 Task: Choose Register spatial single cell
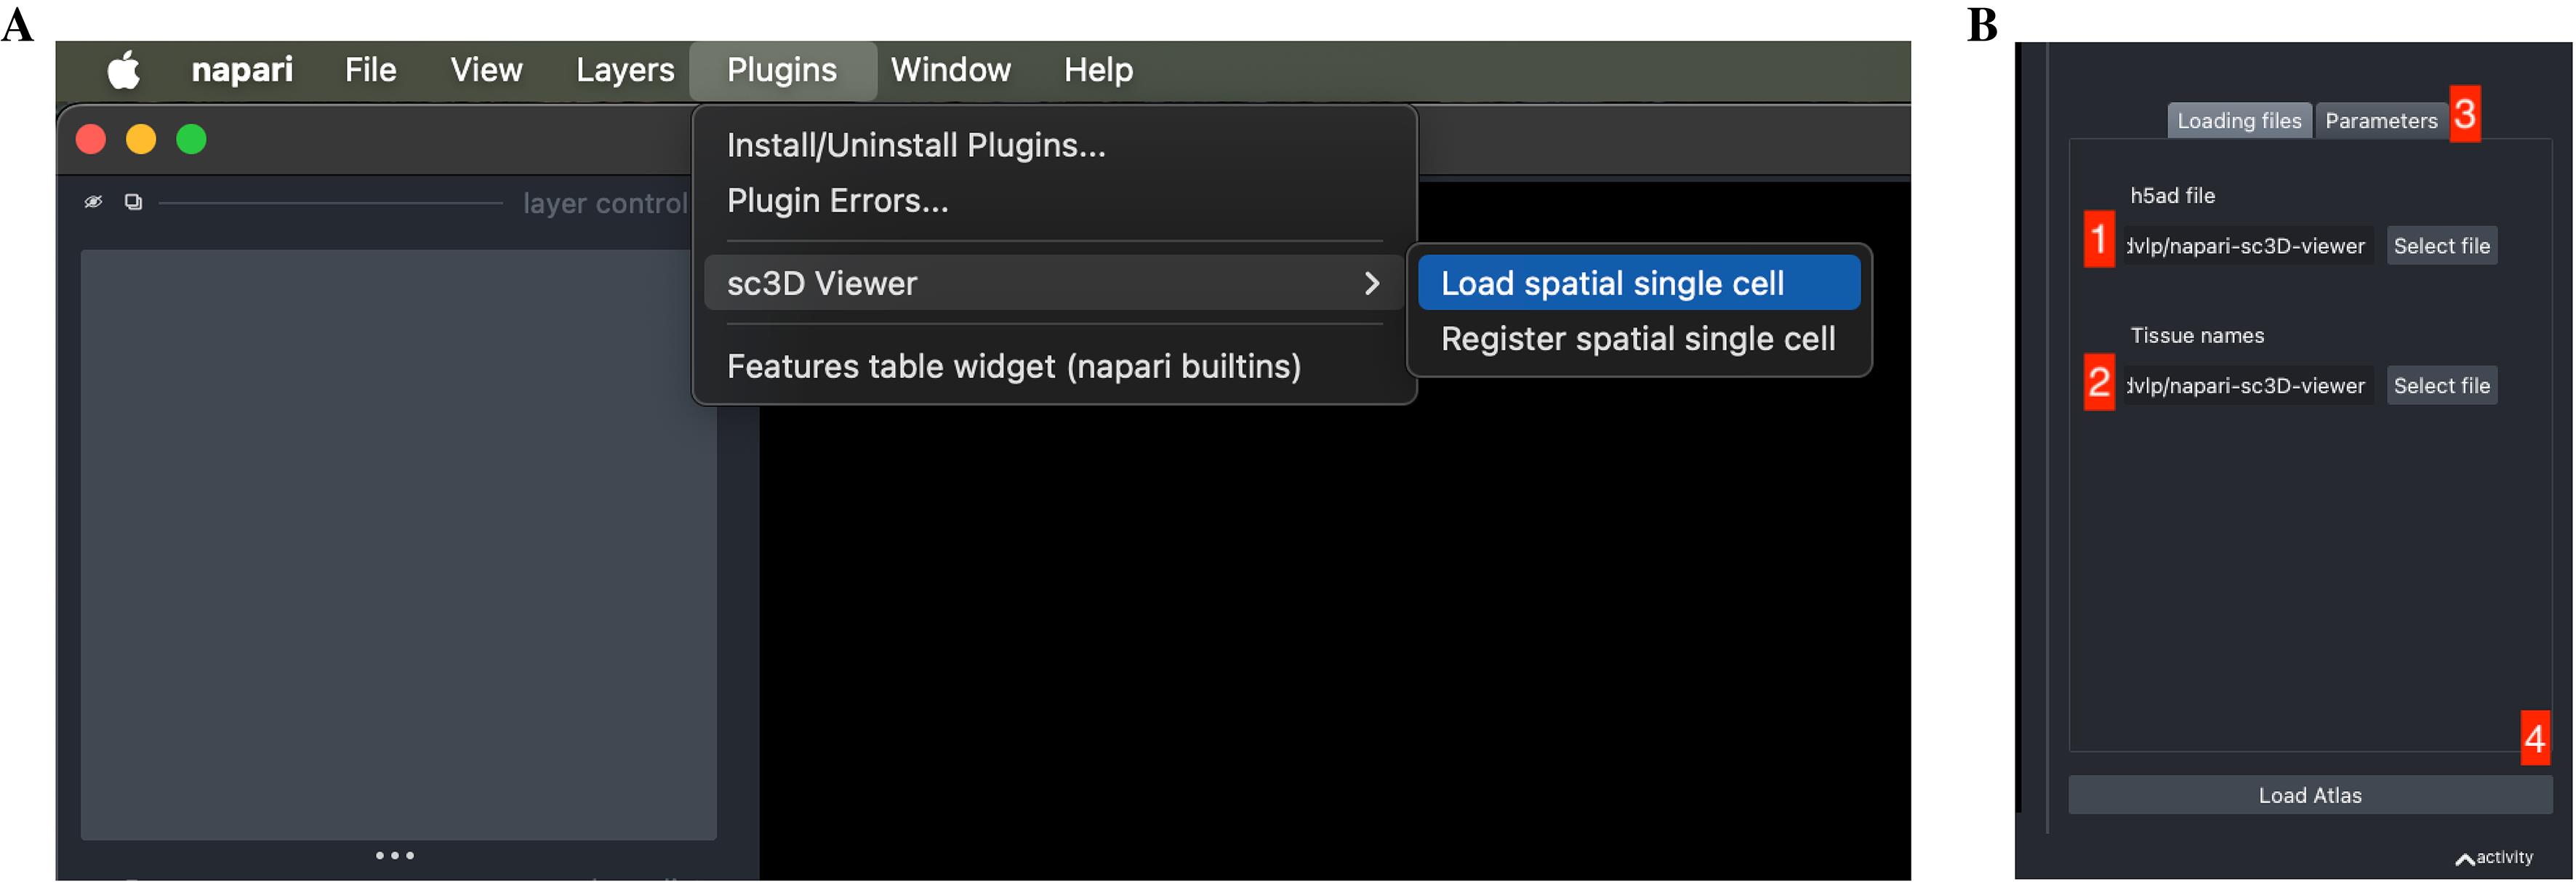[x=1637, y=339]
